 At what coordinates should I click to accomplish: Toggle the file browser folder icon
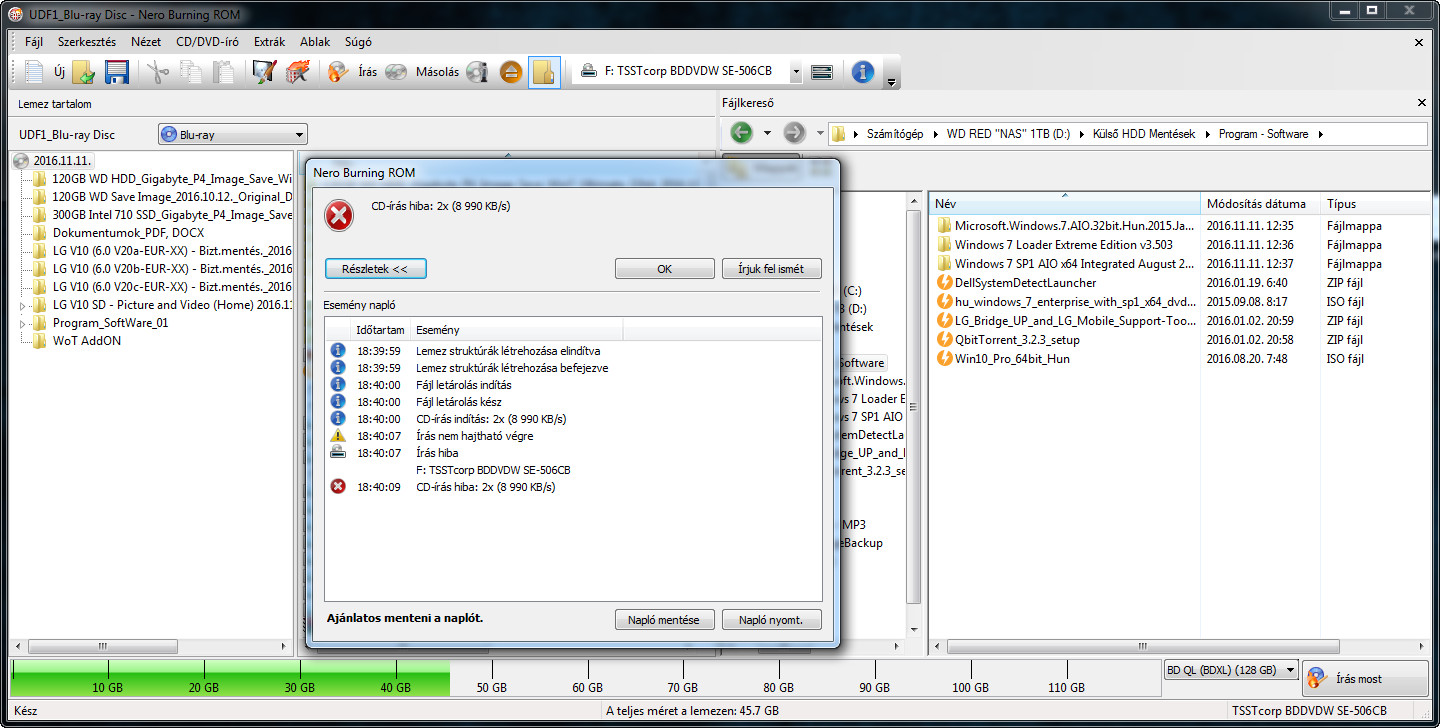click(x=544, y=72)
